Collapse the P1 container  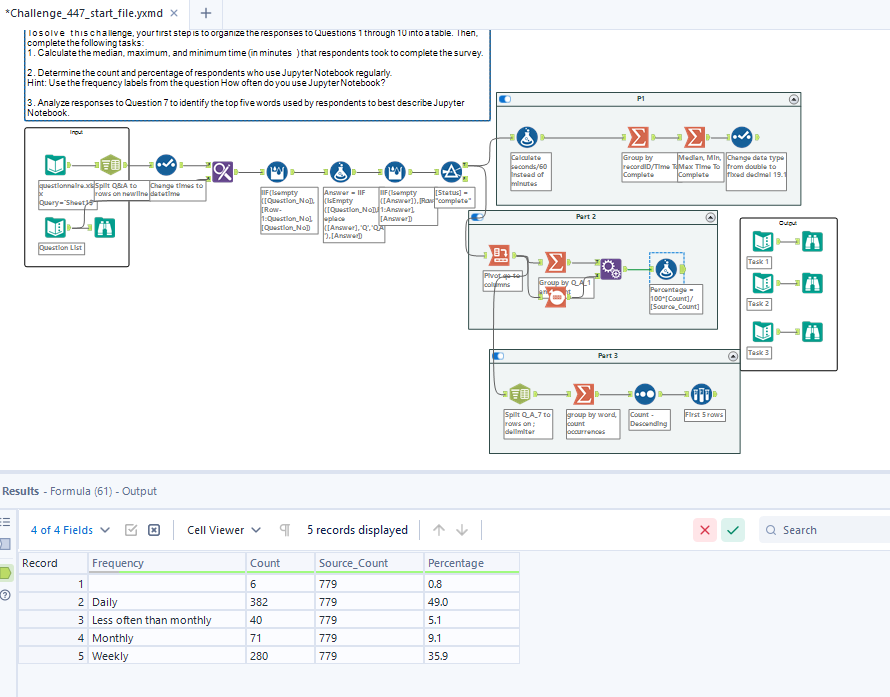[x=794, y=99]
